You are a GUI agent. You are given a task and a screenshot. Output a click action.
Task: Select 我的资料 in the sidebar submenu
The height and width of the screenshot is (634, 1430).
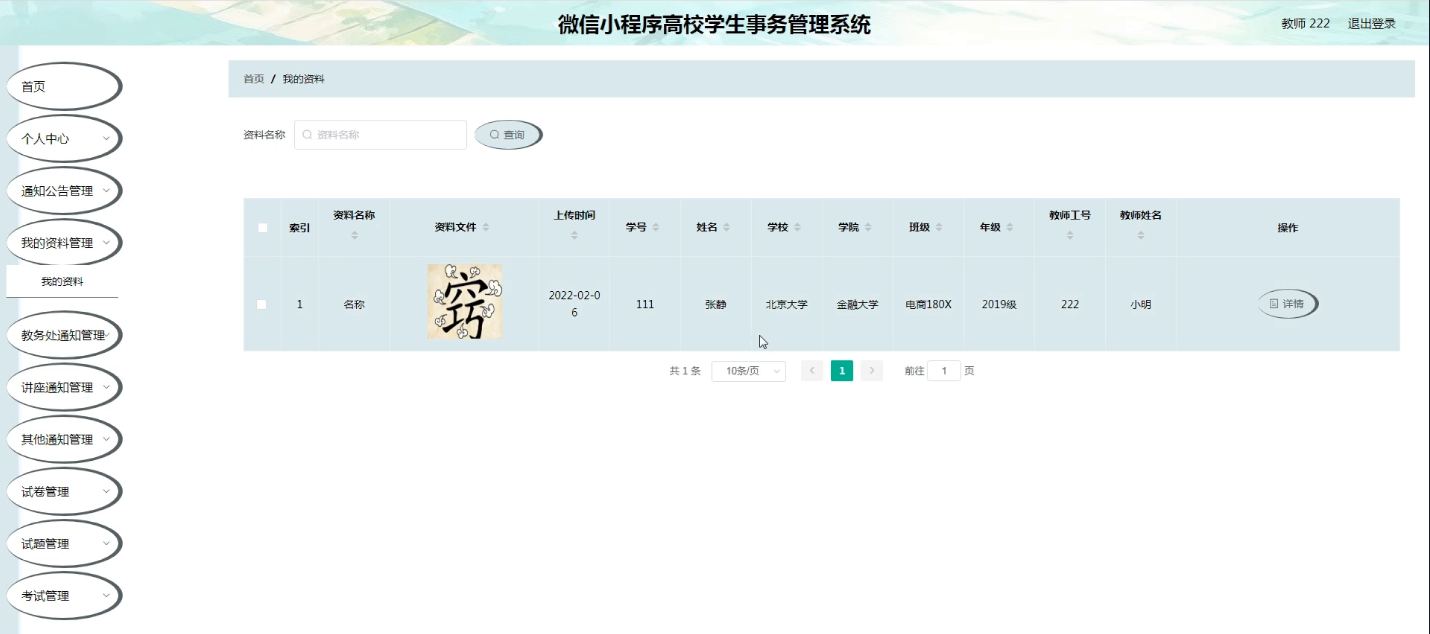[62, 283]
